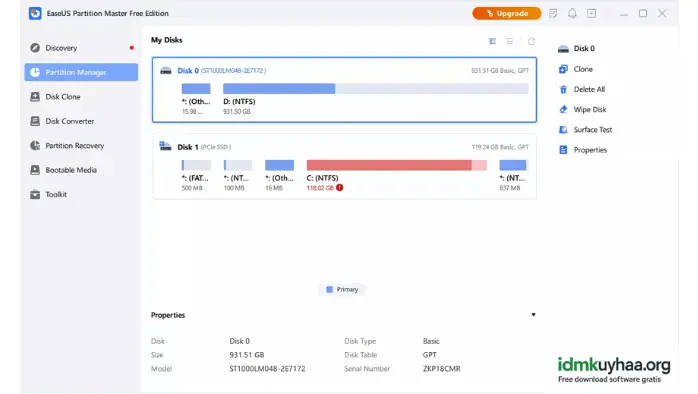The image size is (698, 394).
Task: Click the Clone icon in right panel
Action: click(564, 69)
